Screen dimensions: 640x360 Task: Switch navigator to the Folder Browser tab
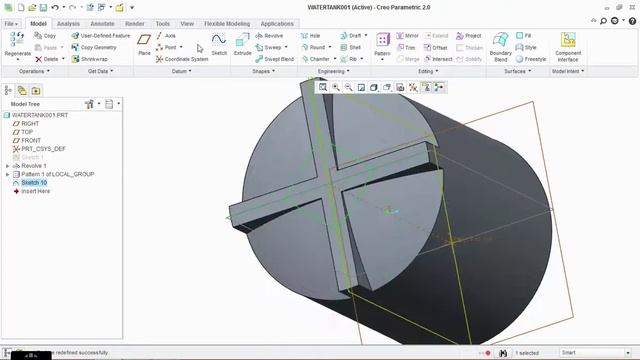pyautogui.click(x=22, y=90)
